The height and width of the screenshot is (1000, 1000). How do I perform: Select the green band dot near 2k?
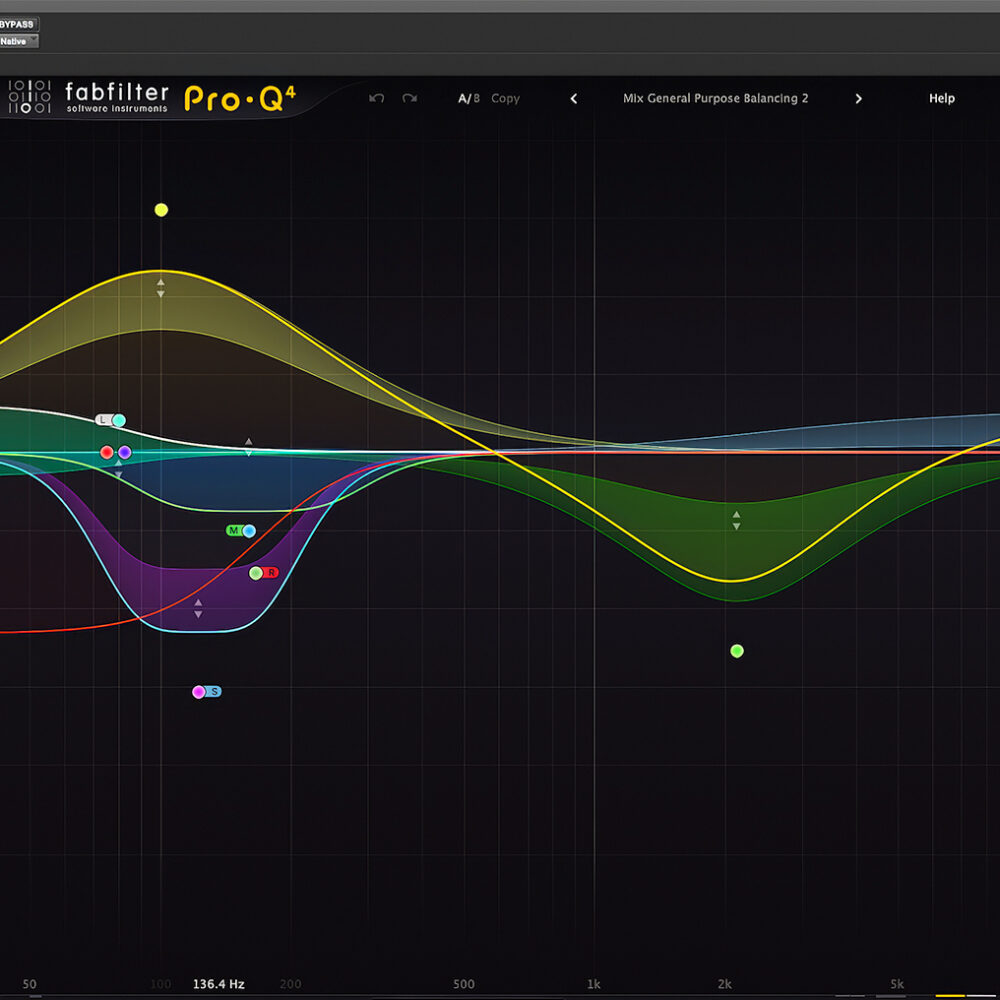[x=737, y=651]
